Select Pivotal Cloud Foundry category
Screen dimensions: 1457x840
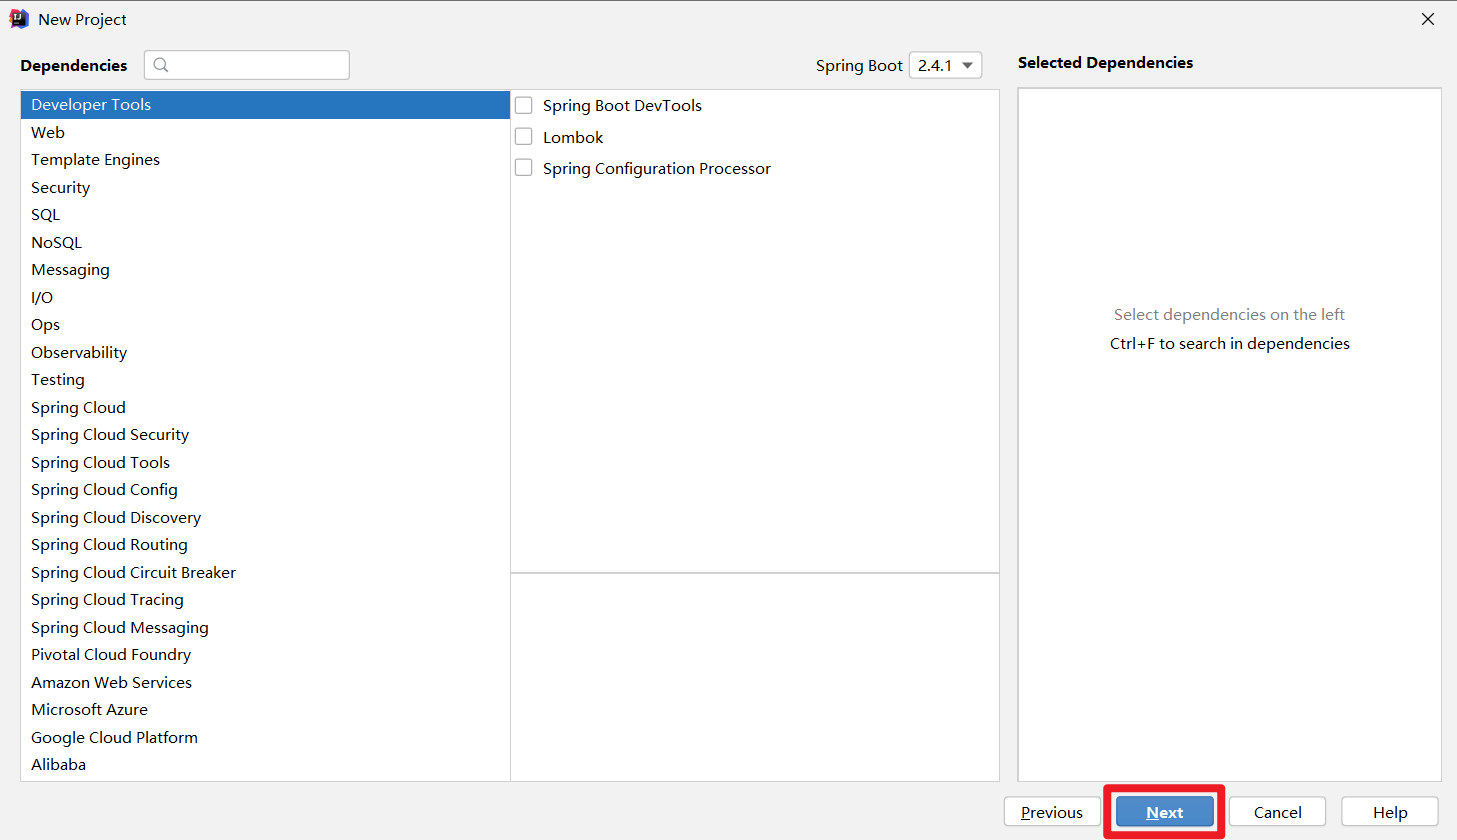click(265, 655)
